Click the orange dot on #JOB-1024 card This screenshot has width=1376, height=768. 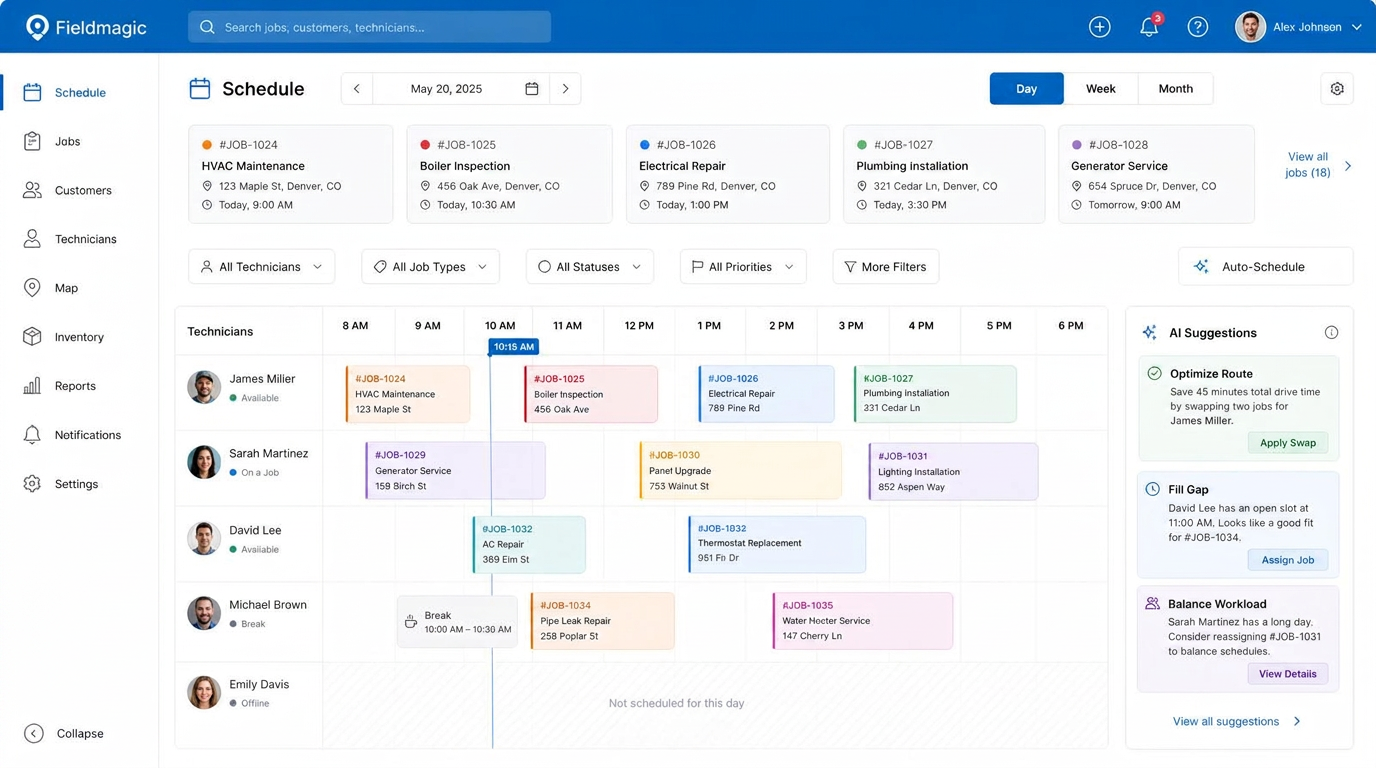point(207,145)
